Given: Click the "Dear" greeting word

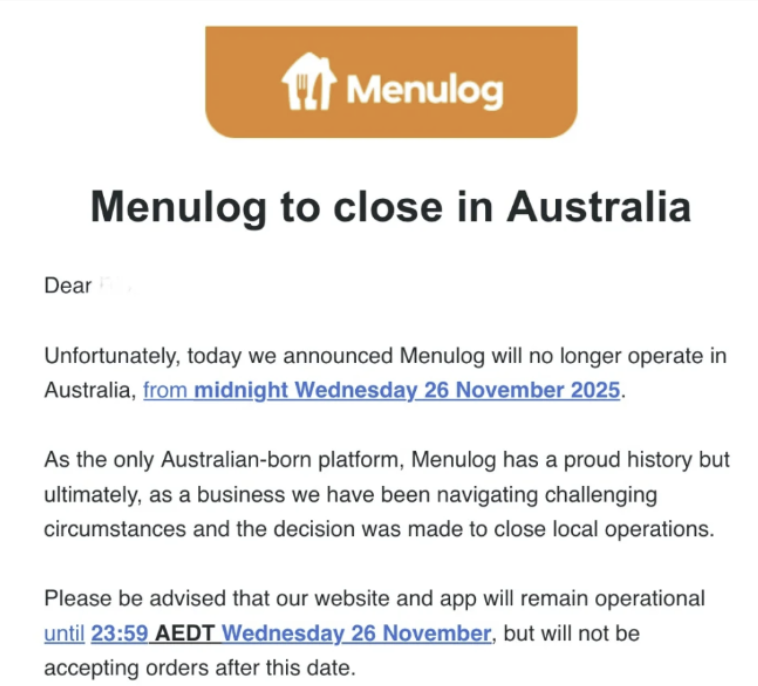Looking at the screenshot, I should pos(67,286).
